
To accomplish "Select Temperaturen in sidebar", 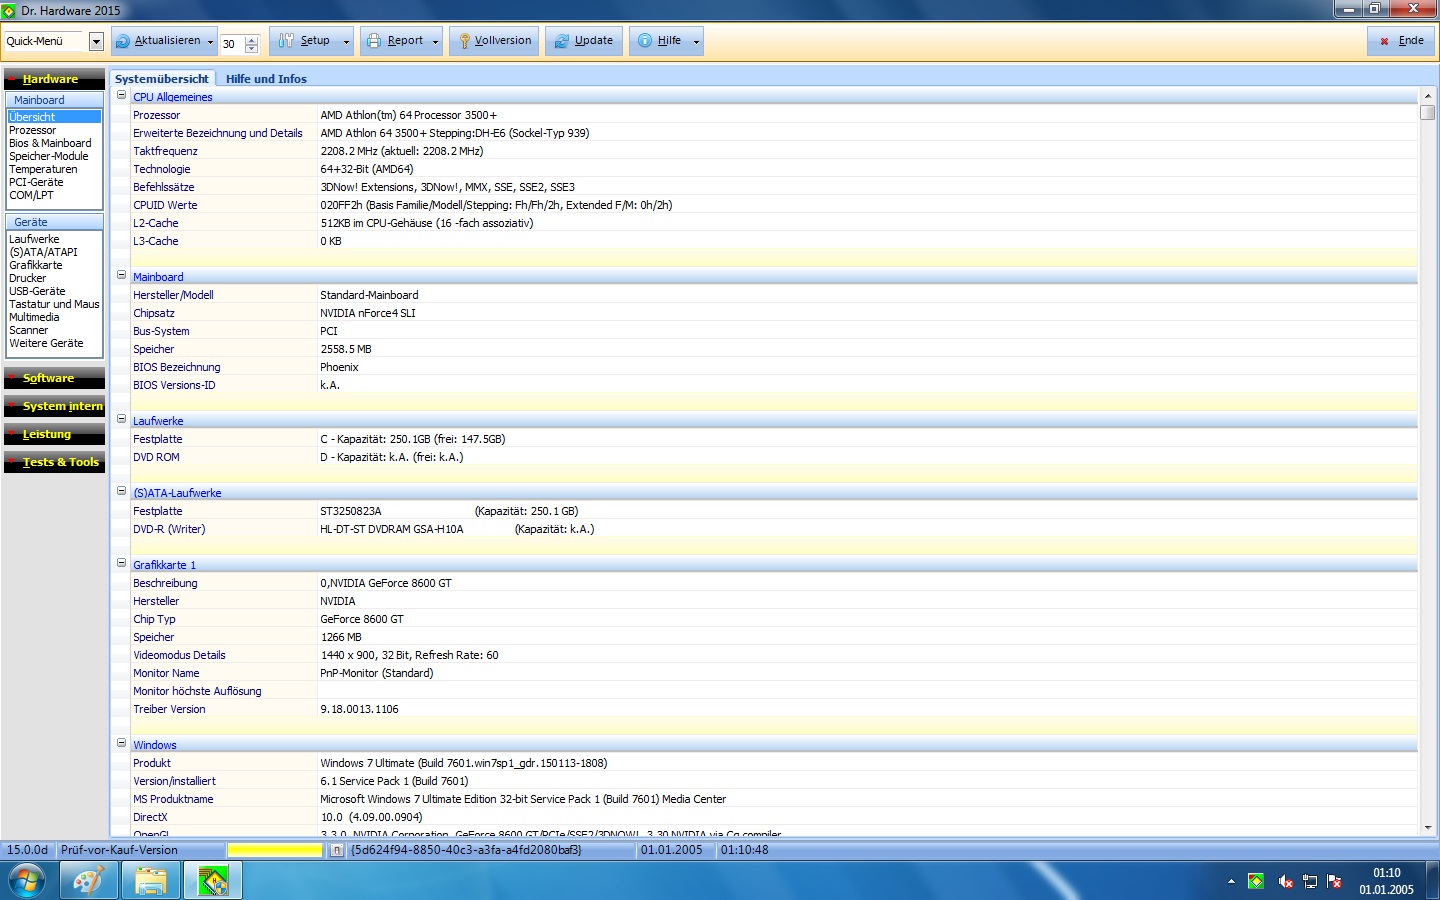I will [x=43, y=169].
